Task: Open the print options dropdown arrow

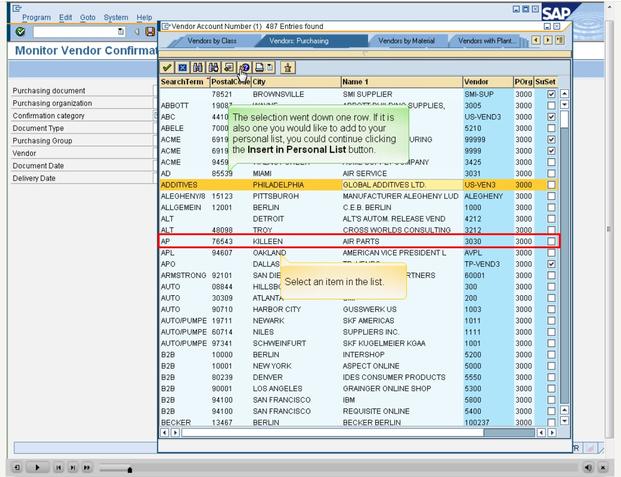Action: click(270, 68)
